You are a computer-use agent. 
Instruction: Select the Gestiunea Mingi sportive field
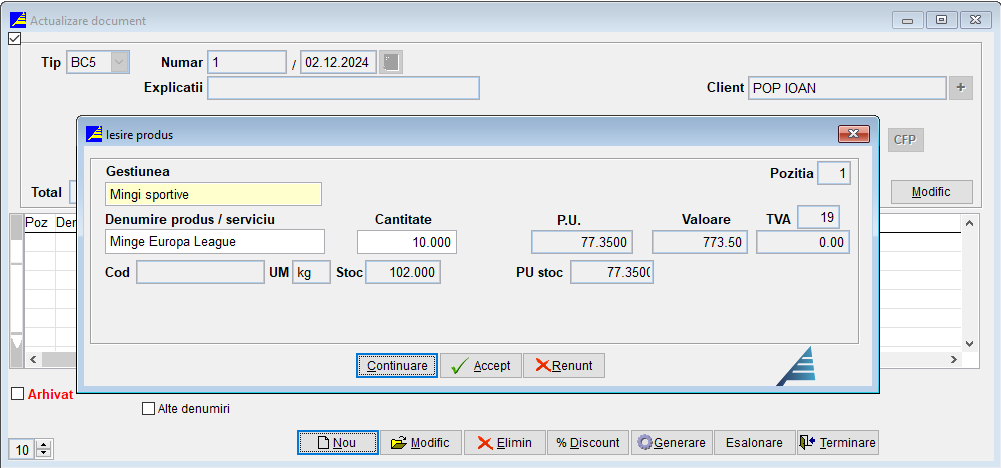click(213, 194)
